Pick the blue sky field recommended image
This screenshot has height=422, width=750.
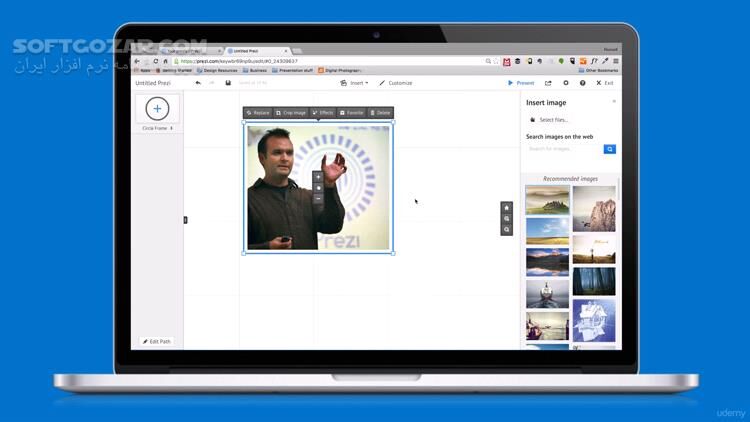point(547,231)
